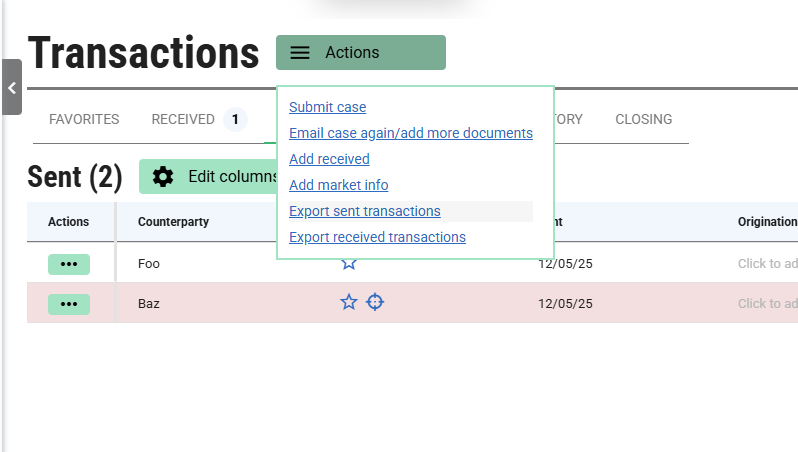Open the three-dot actions for Foo row

pos(69,264)
